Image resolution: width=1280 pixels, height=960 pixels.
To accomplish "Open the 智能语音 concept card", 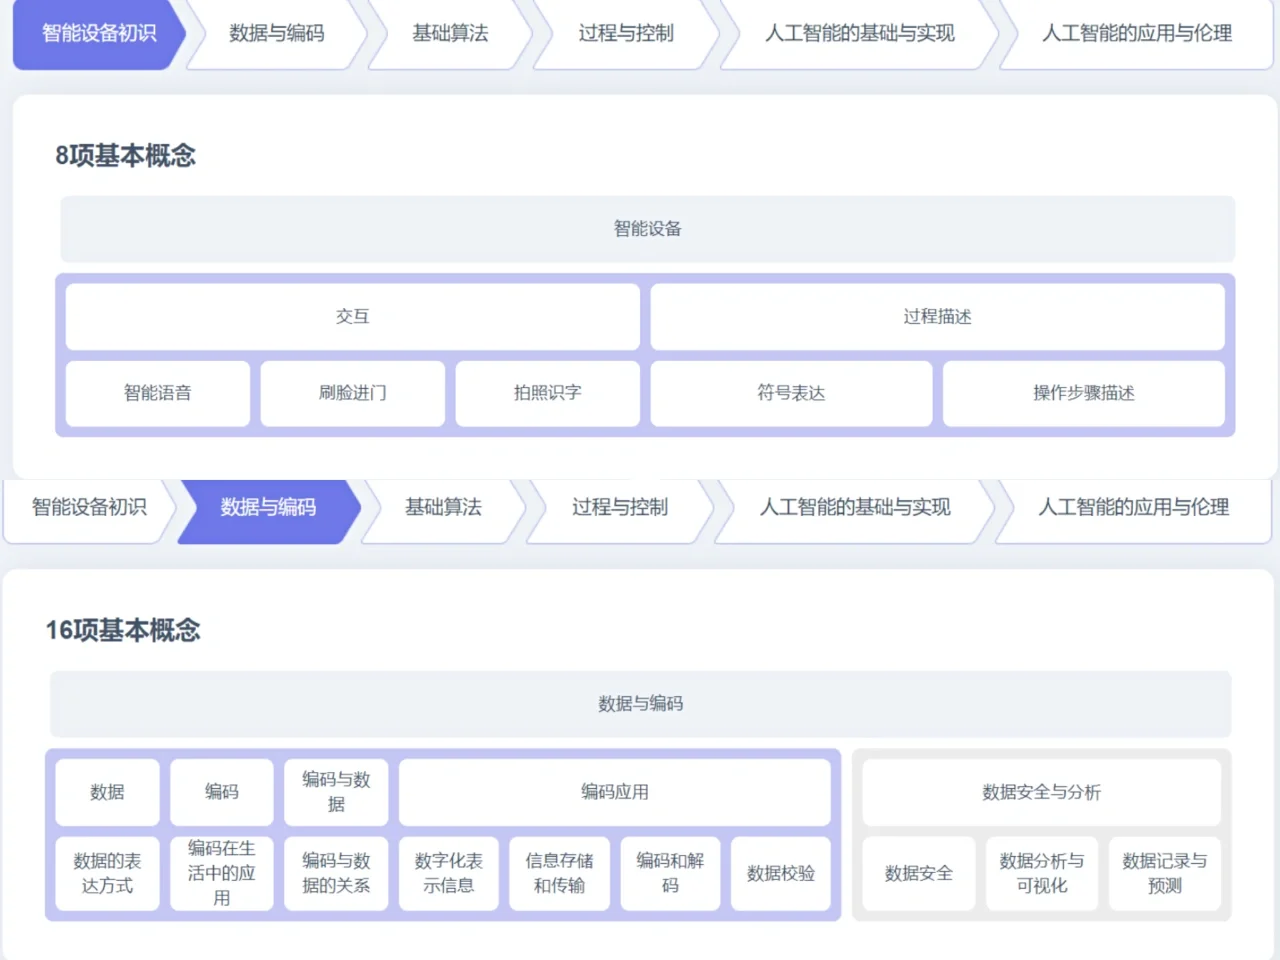I will (x=158, y=393).
